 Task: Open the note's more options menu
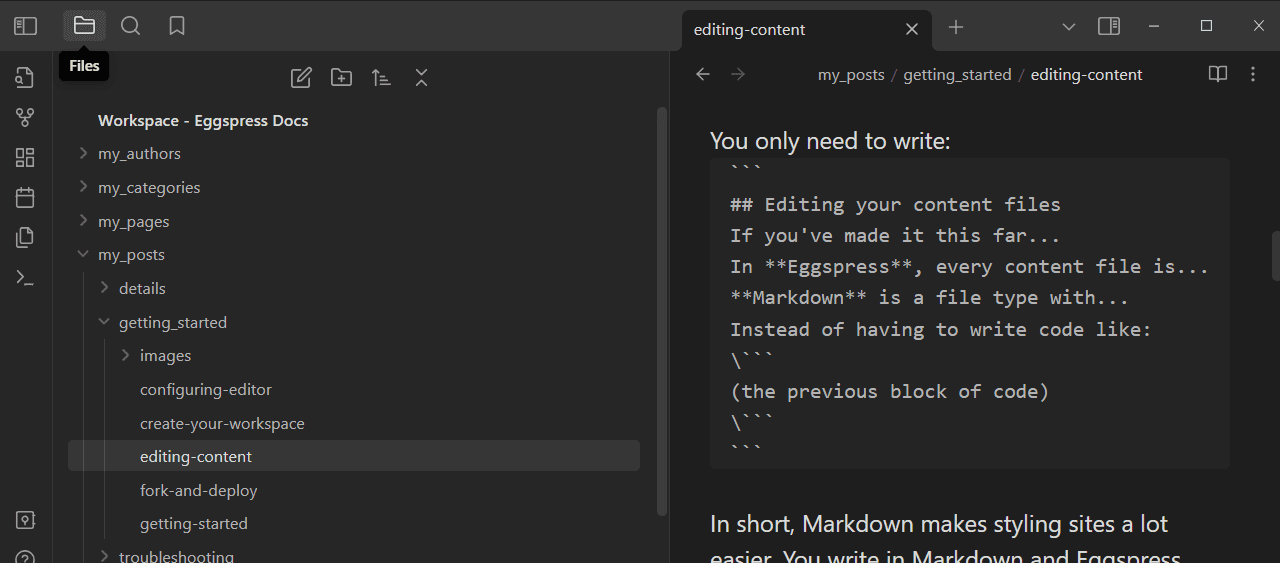[x=1253, y=74]
